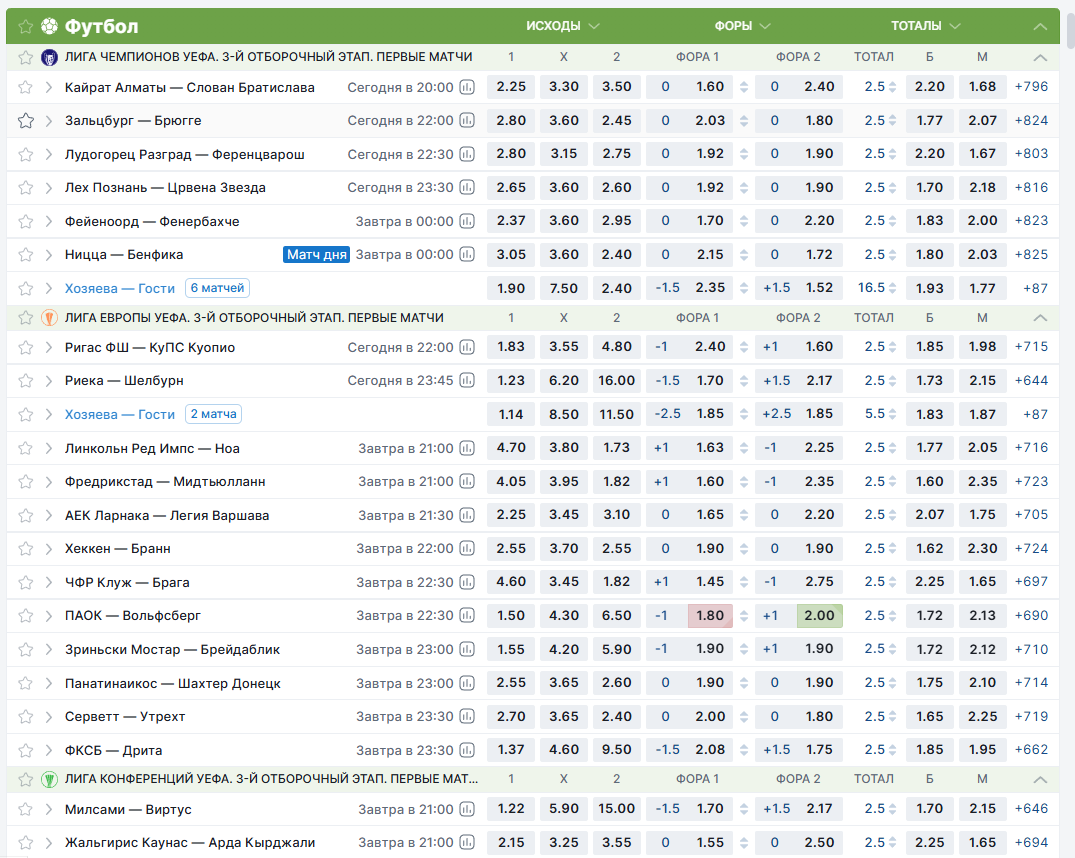The width and height of the screenshot is (1075, 858).
Task: Click the football icon next to Футбол
Action: pyautogui.click(x=49, y=26)
